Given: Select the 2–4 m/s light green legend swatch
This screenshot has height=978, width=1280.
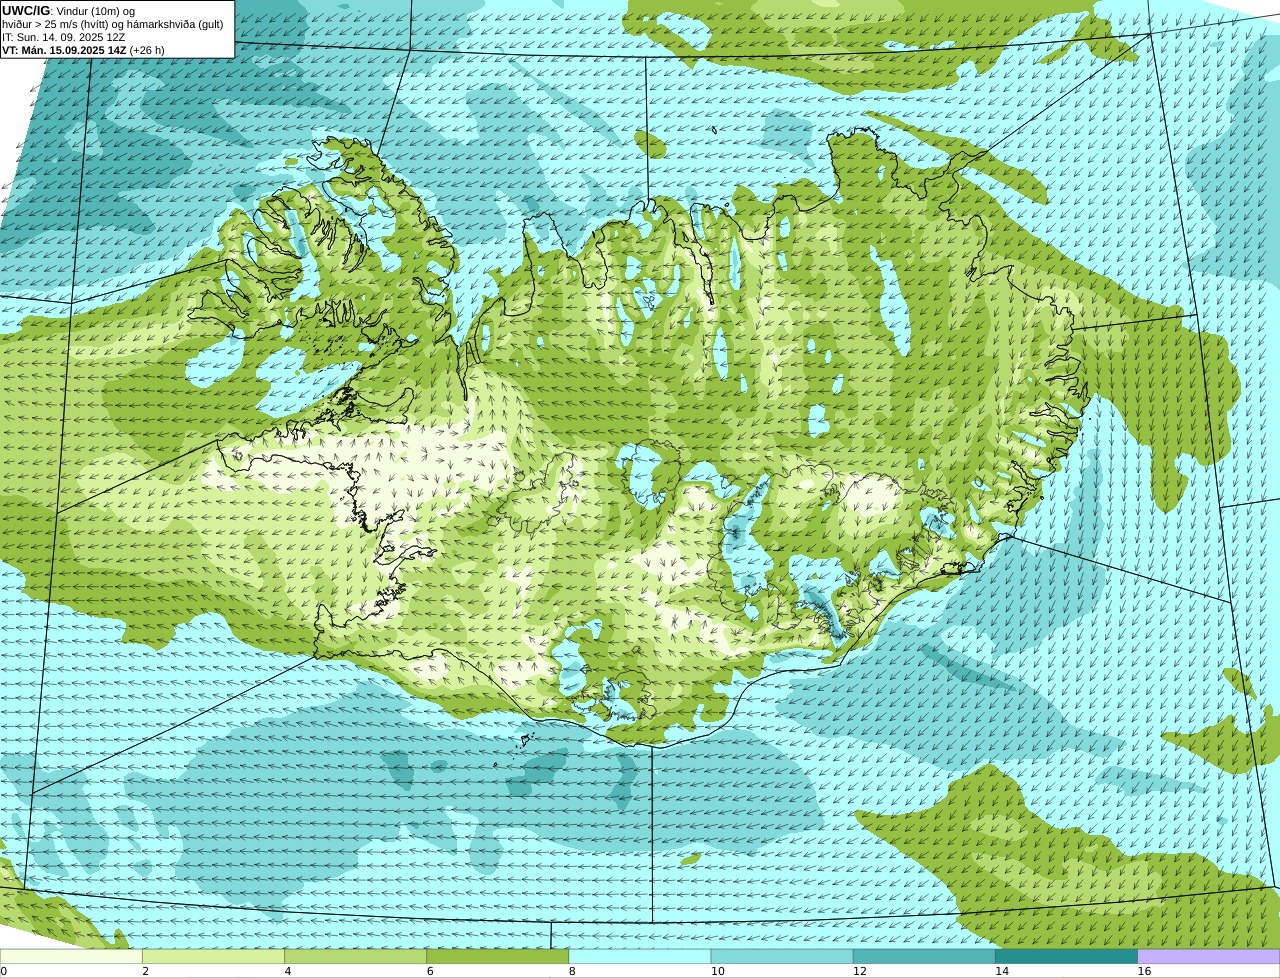Looking at the screenshot, I should point(213,956).
